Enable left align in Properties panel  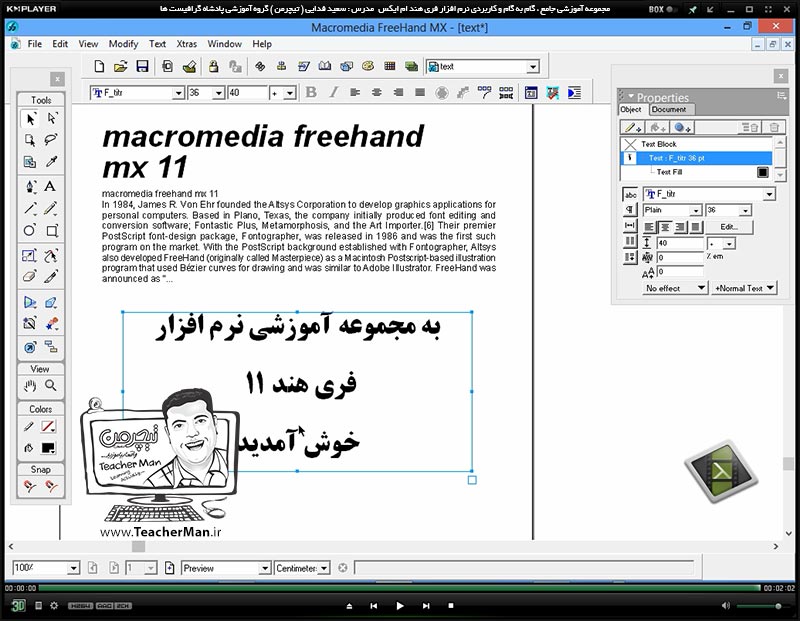click(x=649, y=227)
